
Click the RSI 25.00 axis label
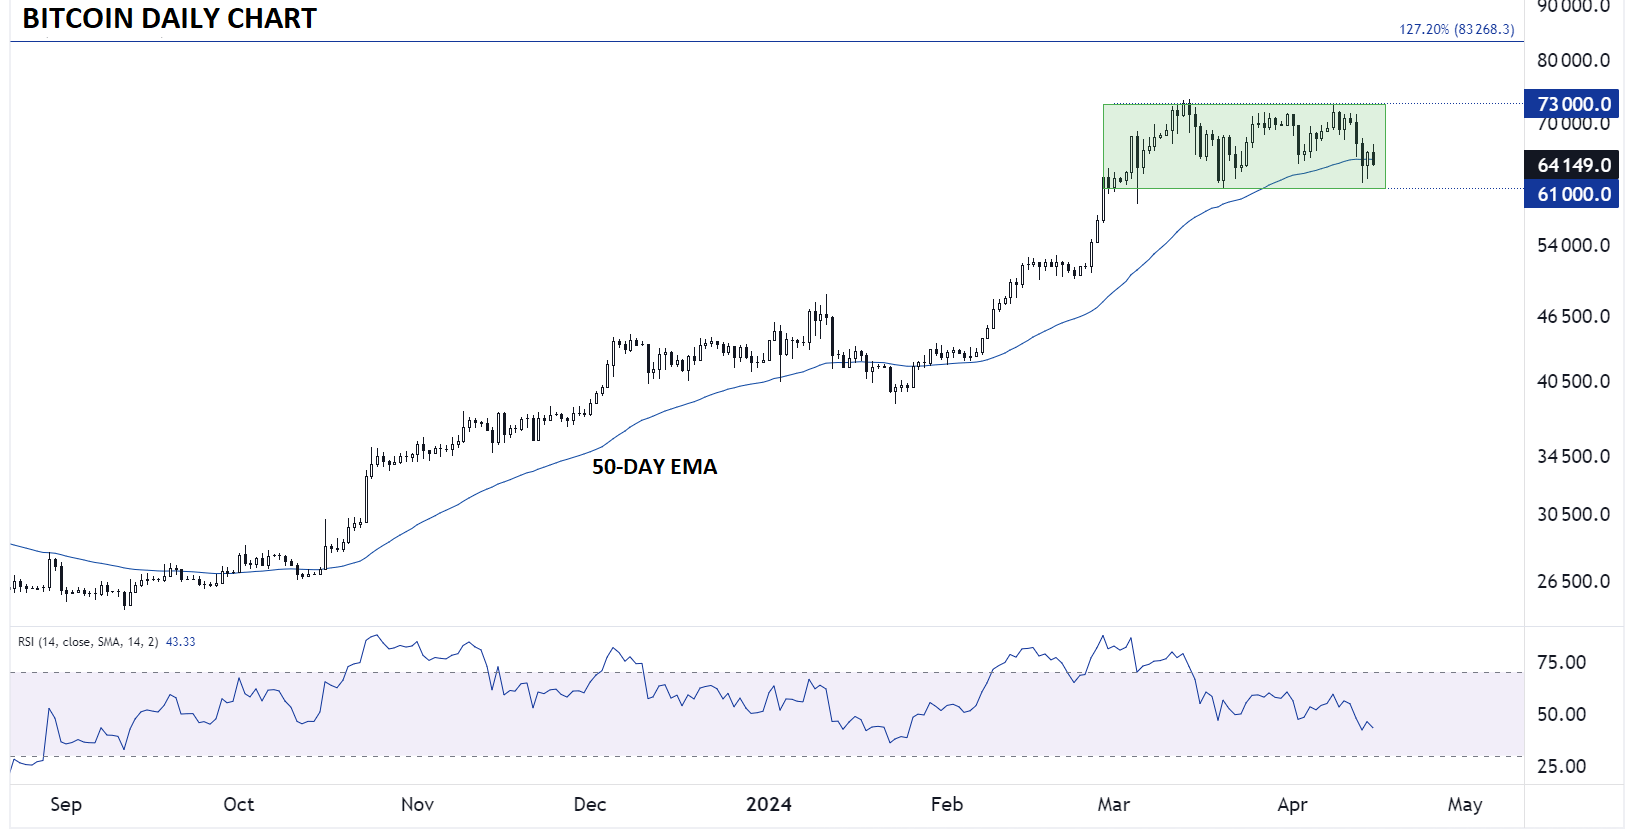click(x=1561, y=766)
